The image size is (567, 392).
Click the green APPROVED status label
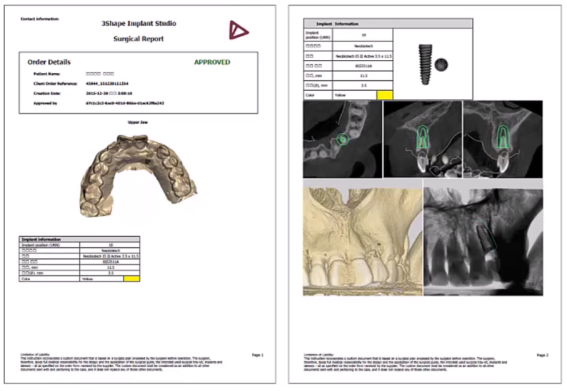coord(212,62)
